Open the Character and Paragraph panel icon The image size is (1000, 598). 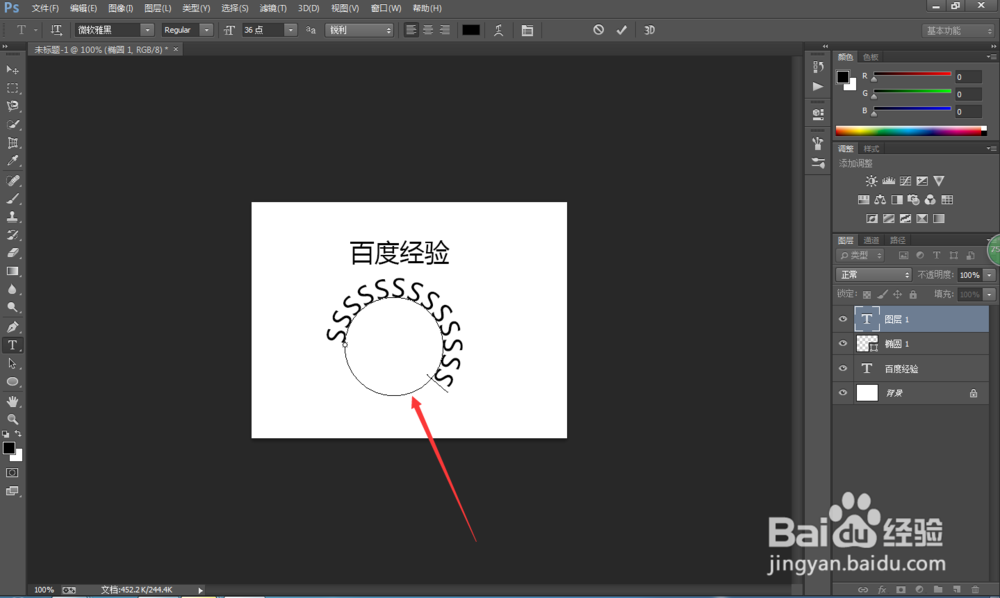527,30
